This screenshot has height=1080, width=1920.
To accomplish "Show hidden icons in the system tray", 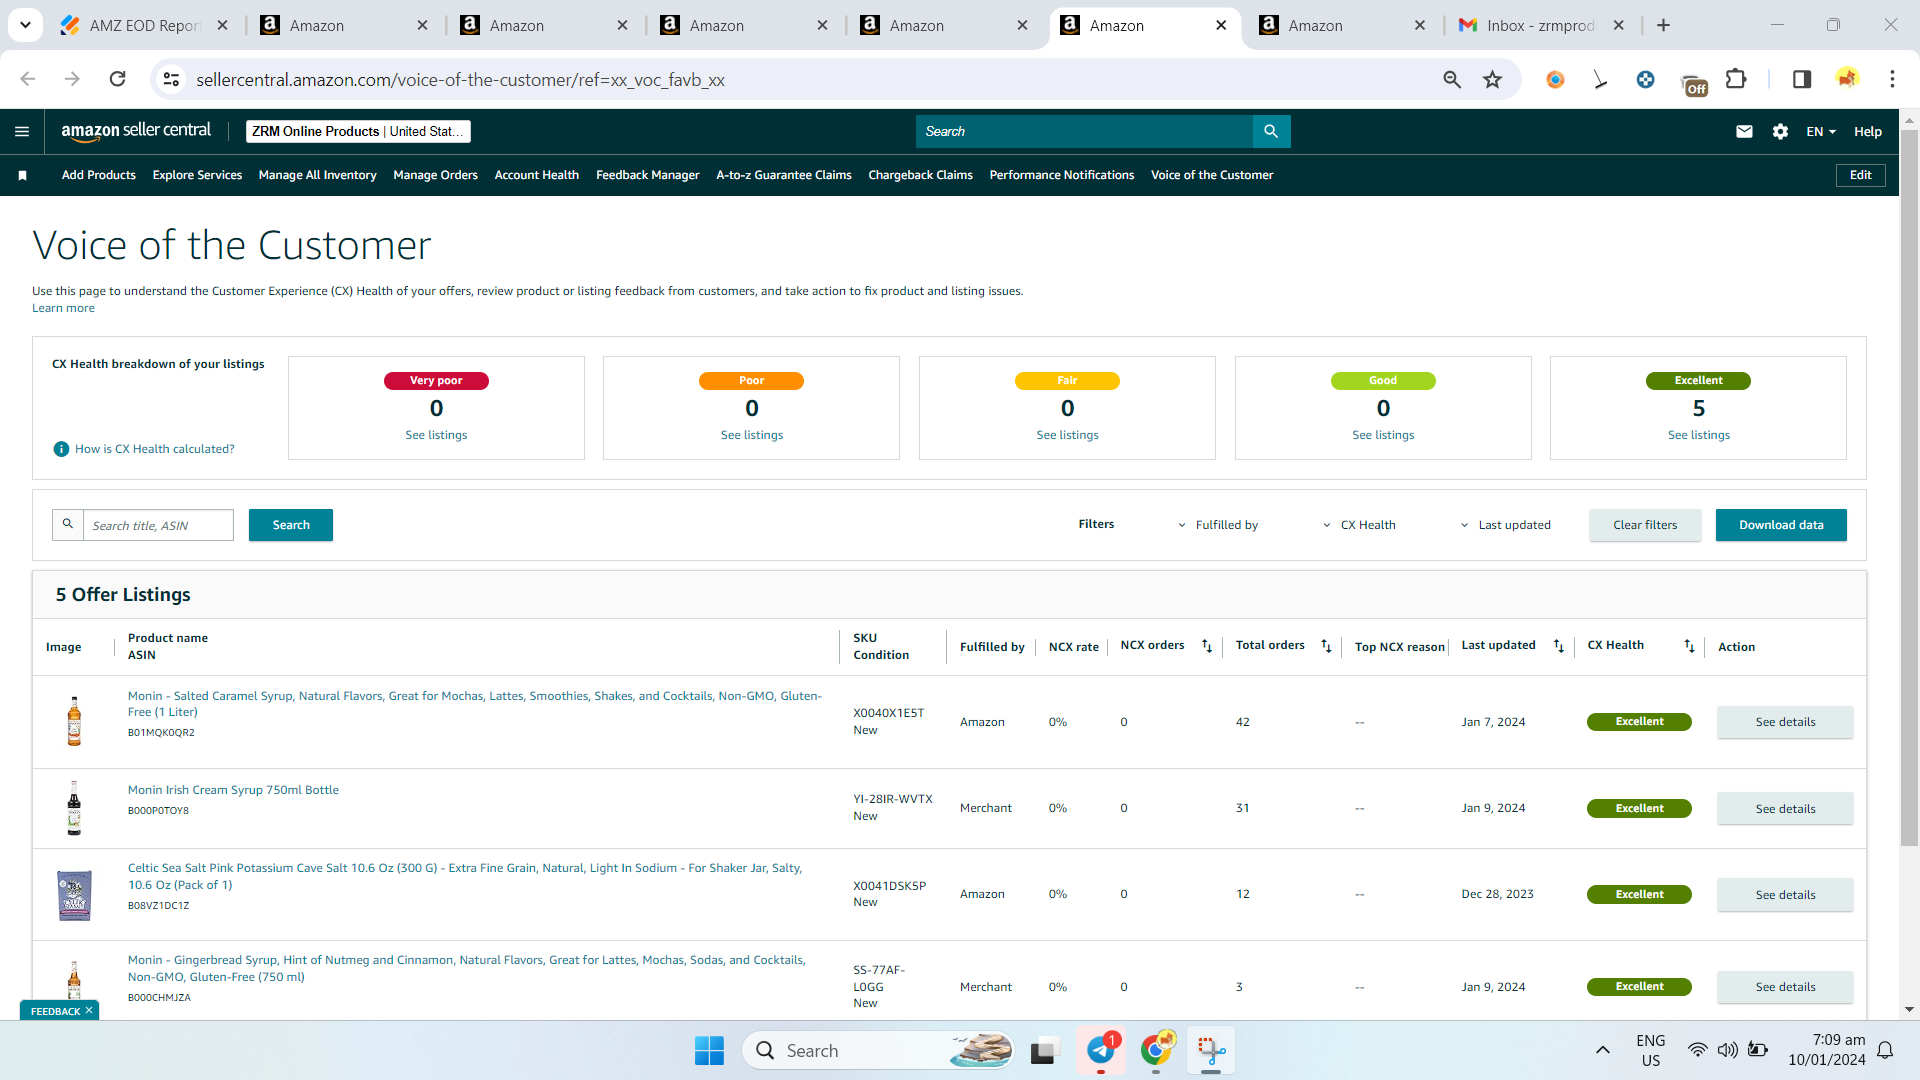I will pyautogui.click(x=1602, y=1050).
